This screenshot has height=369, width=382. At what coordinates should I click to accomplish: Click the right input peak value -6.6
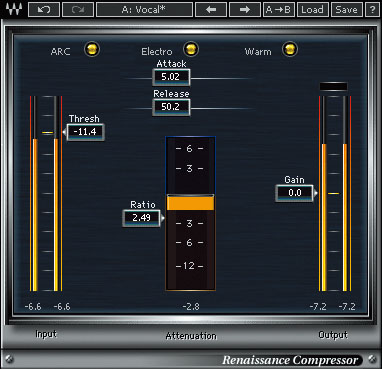tap(62, 307)
